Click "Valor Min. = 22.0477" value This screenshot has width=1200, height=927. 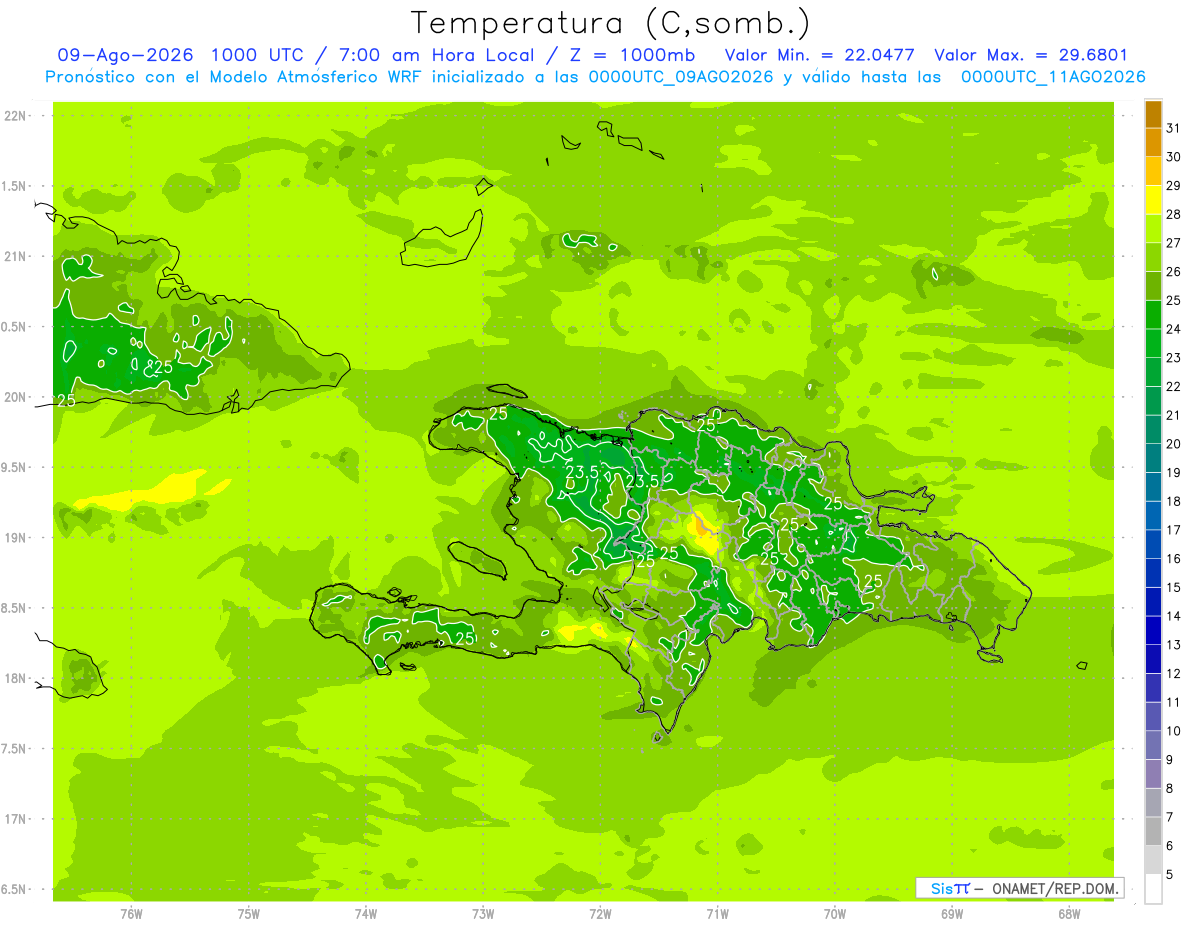[x=819, y=55]
